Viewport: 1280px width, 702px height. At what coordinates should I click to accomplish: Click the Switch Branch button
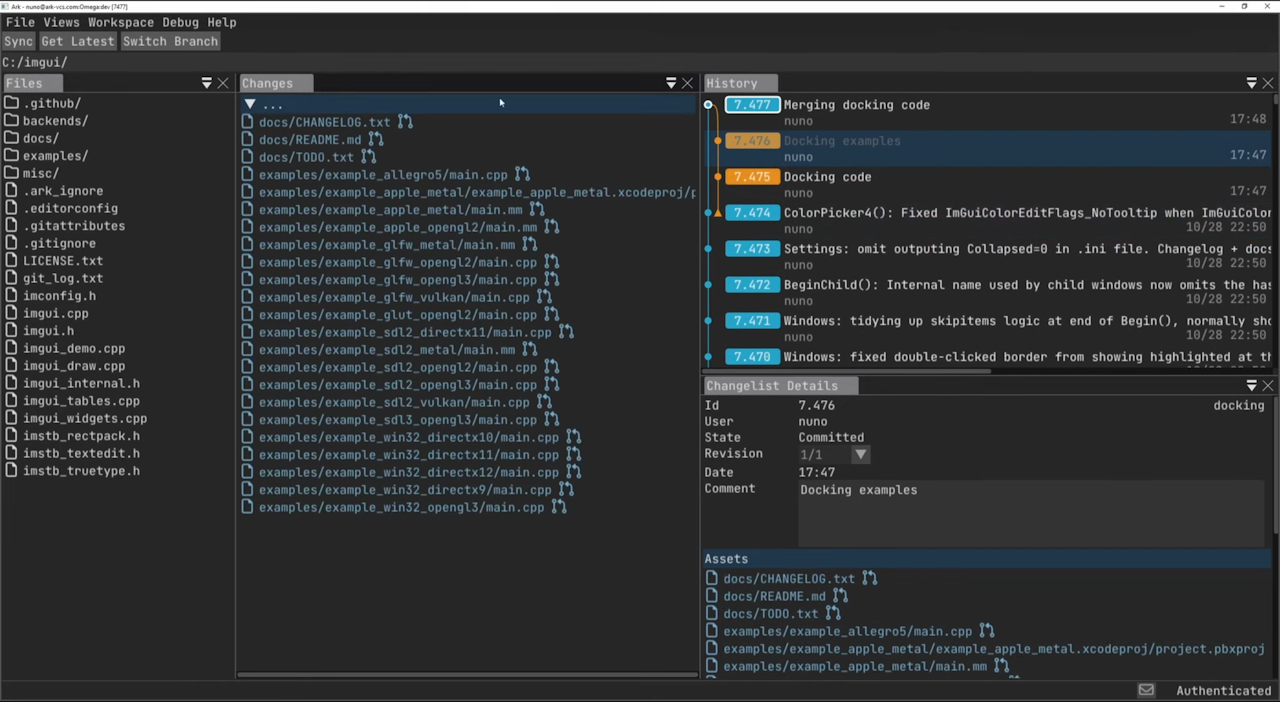tap(170, 41)
